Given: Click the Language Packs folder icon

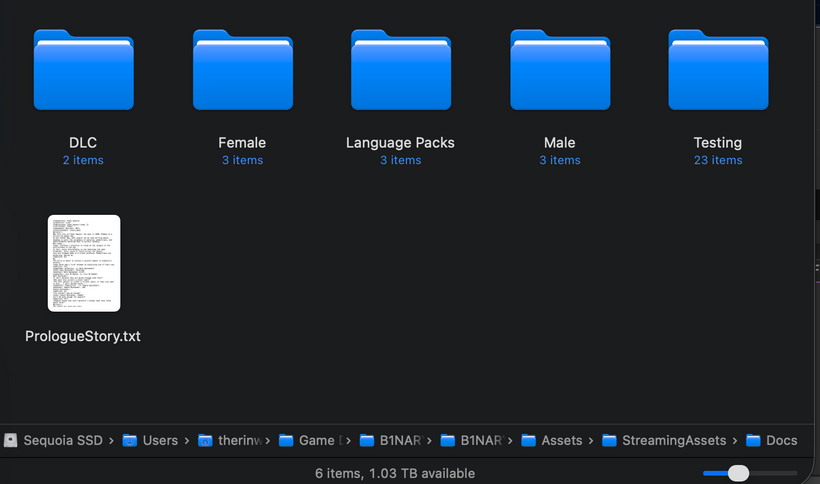Looking at the screenshot, I should pos(400,70).
